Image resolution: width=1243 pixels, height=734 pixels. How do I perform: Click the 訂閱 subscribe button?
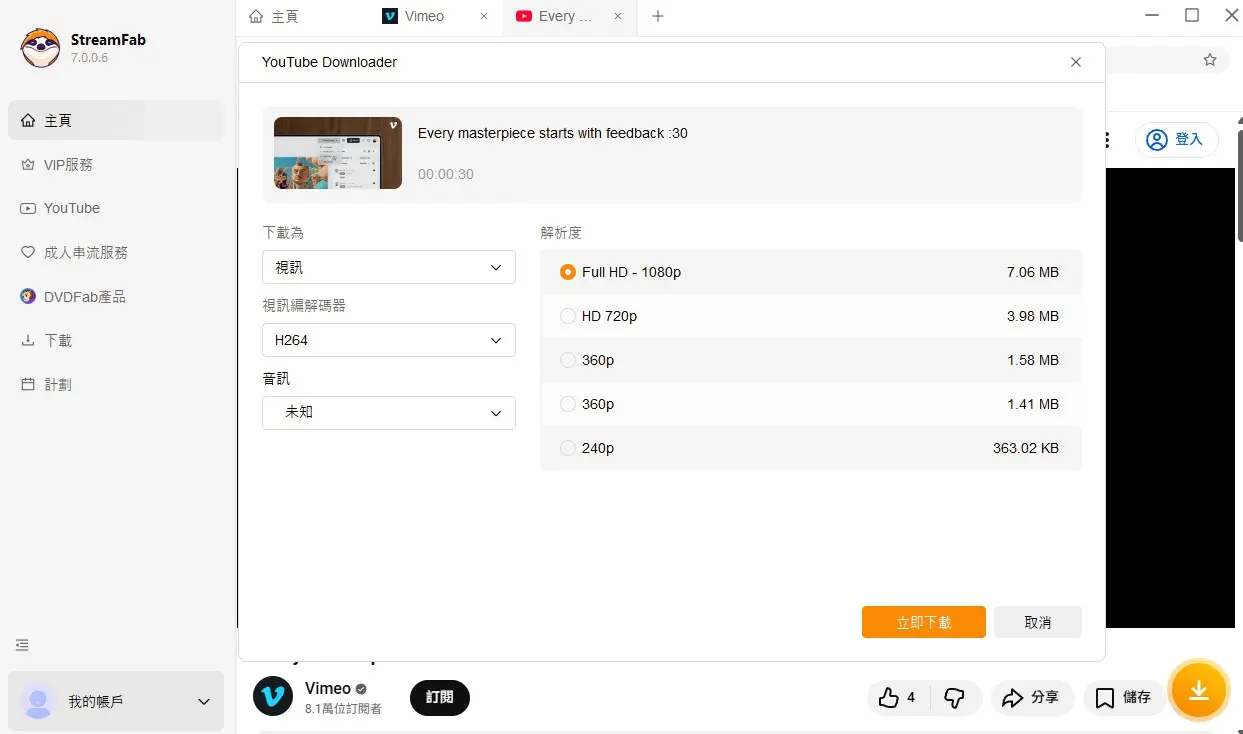(440, 697)
